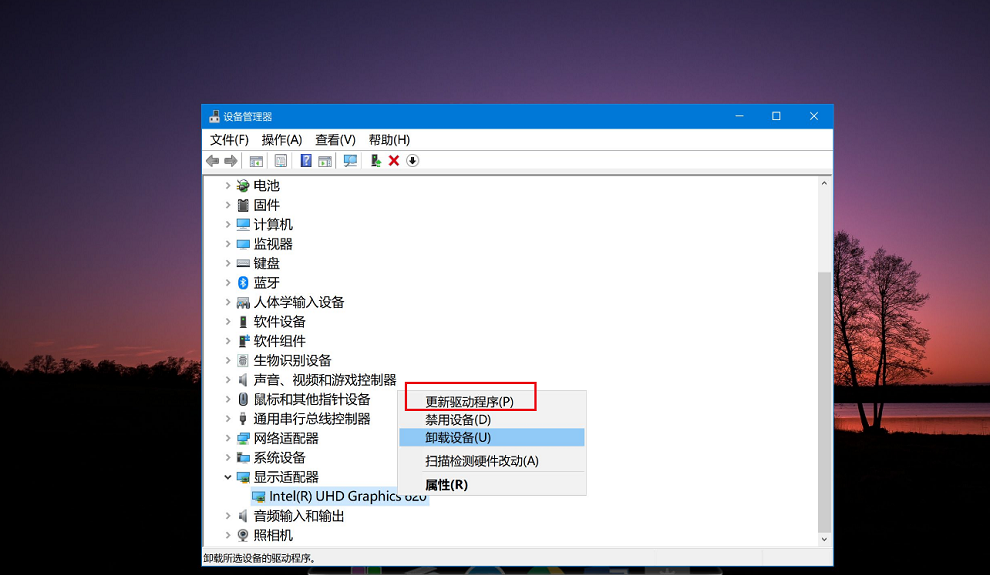This screenshot has width=990, height=575.
Task: Click the webcam icon beside 照相机
Action: coord(243,535)
